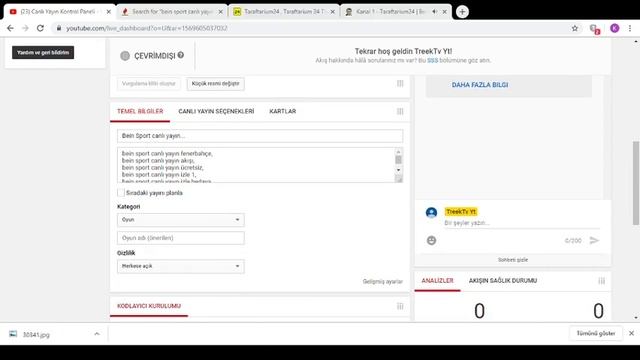Open the purple K profile avatar
Viewport: 640px width, 360px height.
615,28
